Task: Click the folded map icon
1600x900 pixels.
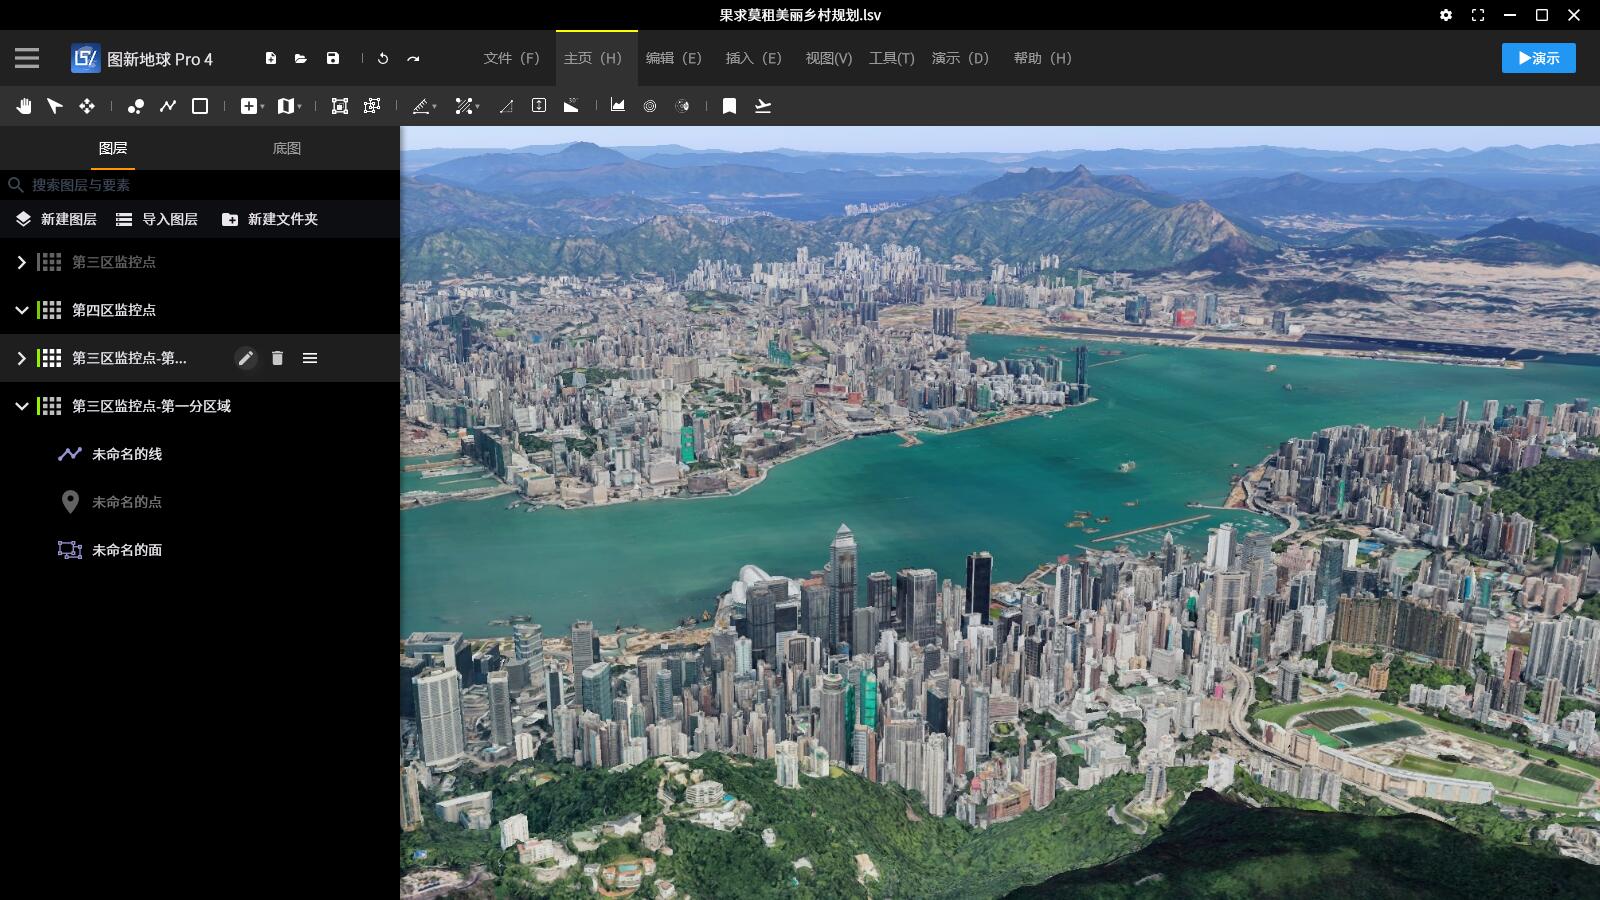Action: pyautogui.click(x=285, y=106)
